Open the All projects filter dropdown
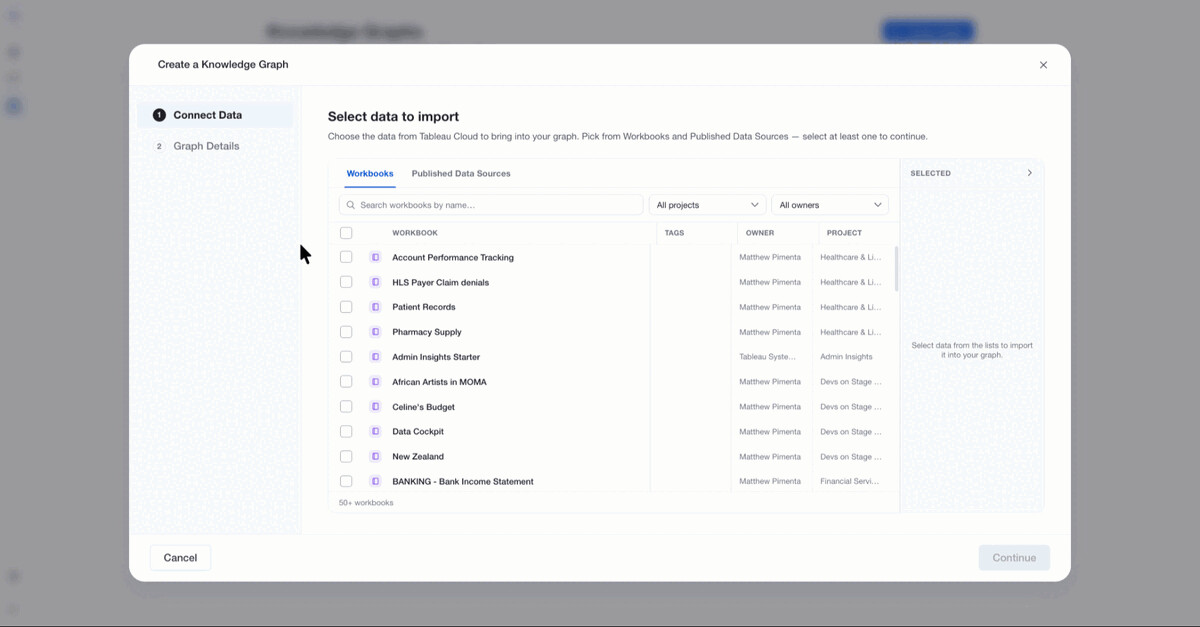Viewport: 1200px width, 627px height. 707,205
